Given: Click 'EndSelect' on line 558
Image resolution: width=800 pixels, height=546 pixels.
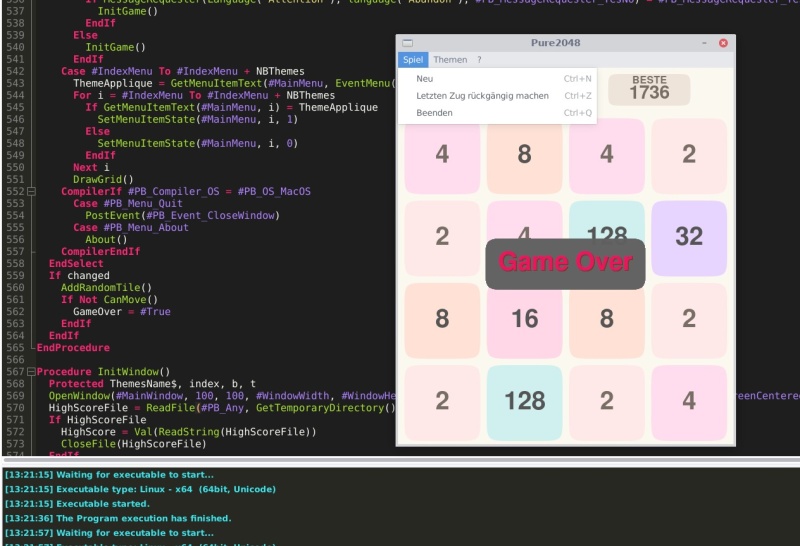Looking at the screenshot, I should pos(76,263).
